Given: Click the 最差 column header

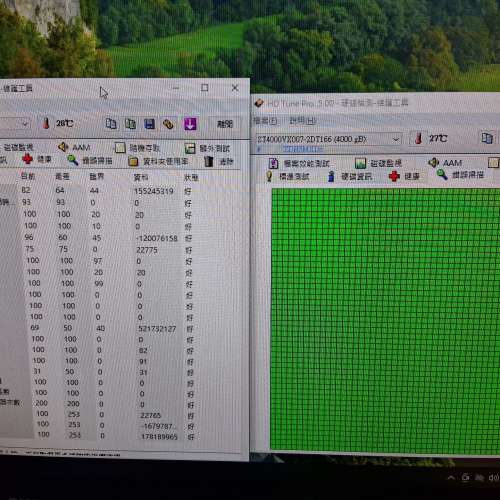Looking at the screenshot, I should point(62,176).
